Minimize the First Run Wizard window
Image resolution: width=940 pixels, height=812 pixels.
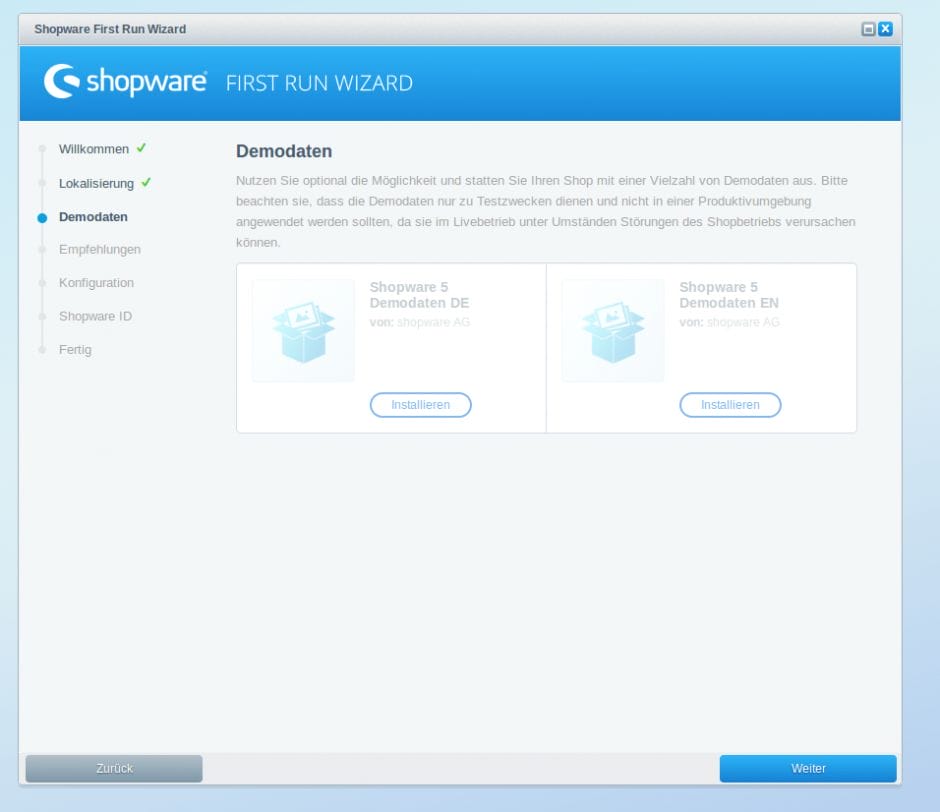click(x=868, y=29)
